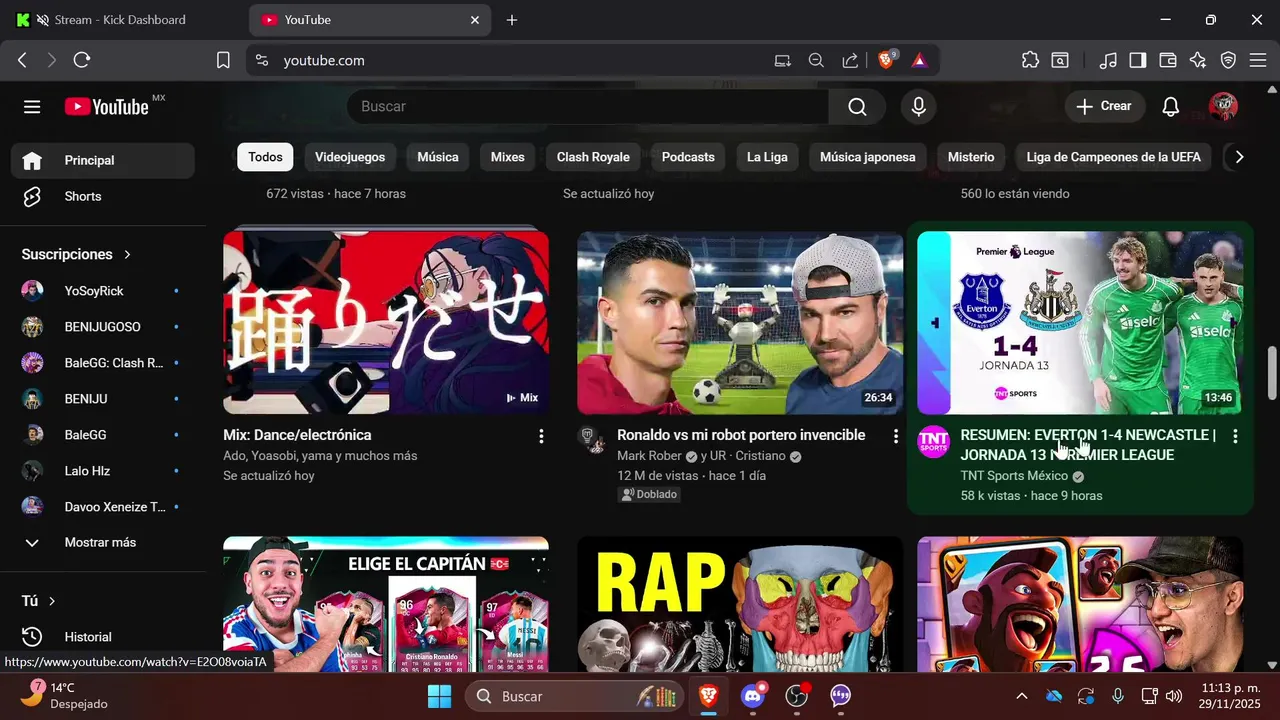The width and height of the screenshot is (1280, 720).
Task: Open the BENIJUGOSO subscription
Action: coord(103,327)
